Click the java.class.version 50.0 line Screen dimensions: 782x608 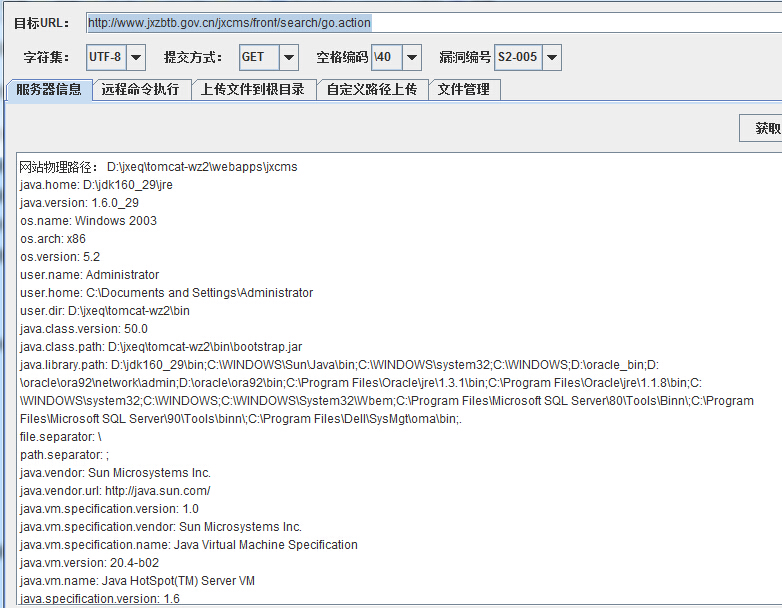click(84, 329)
